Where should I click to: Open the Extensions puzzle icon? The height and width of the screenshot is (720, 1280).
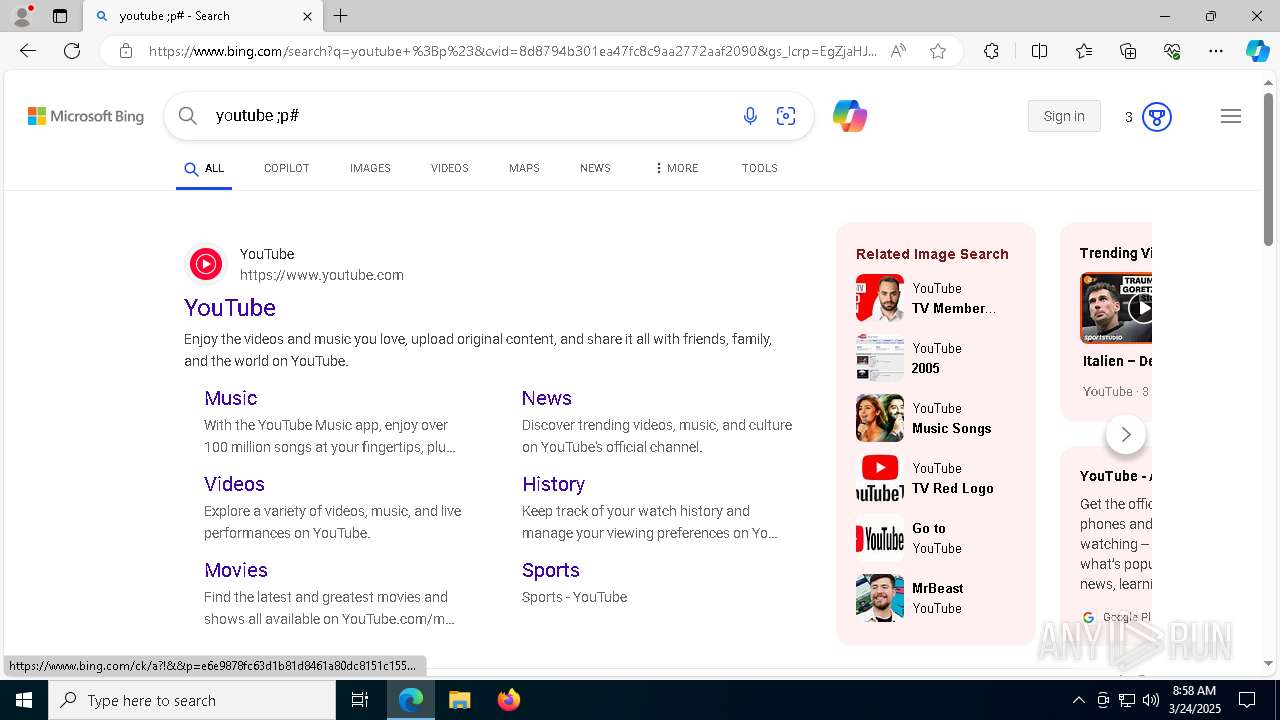(x=991, y=51)
